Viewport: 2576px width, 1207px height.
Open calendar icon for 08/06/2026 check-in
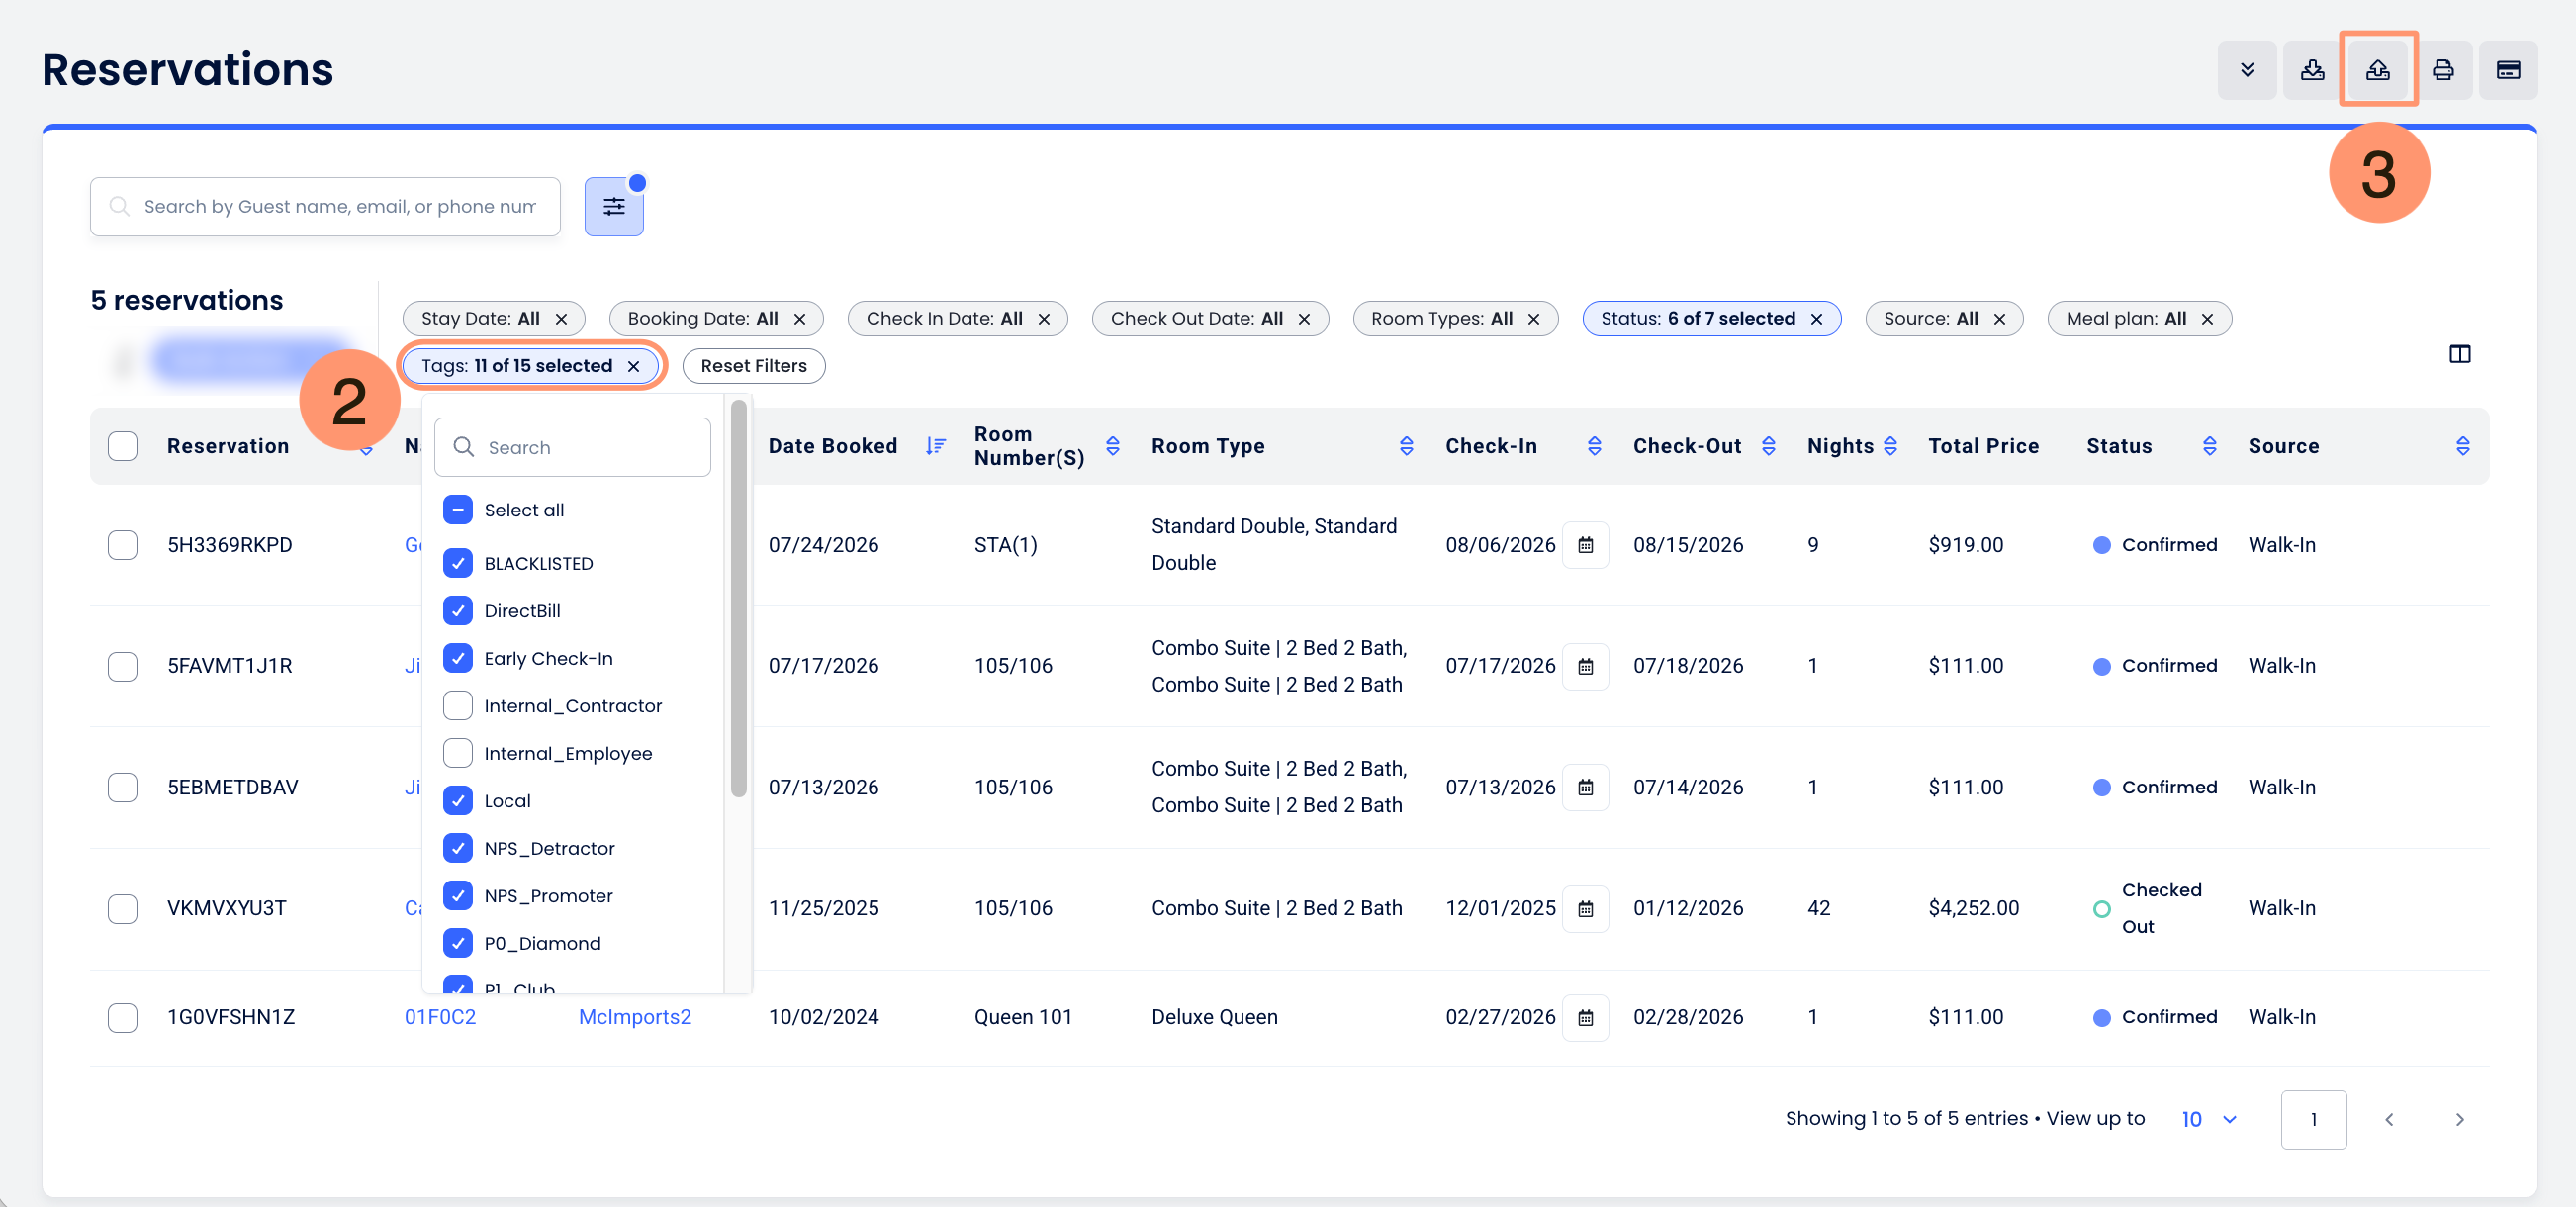(x=1585, y=545)
